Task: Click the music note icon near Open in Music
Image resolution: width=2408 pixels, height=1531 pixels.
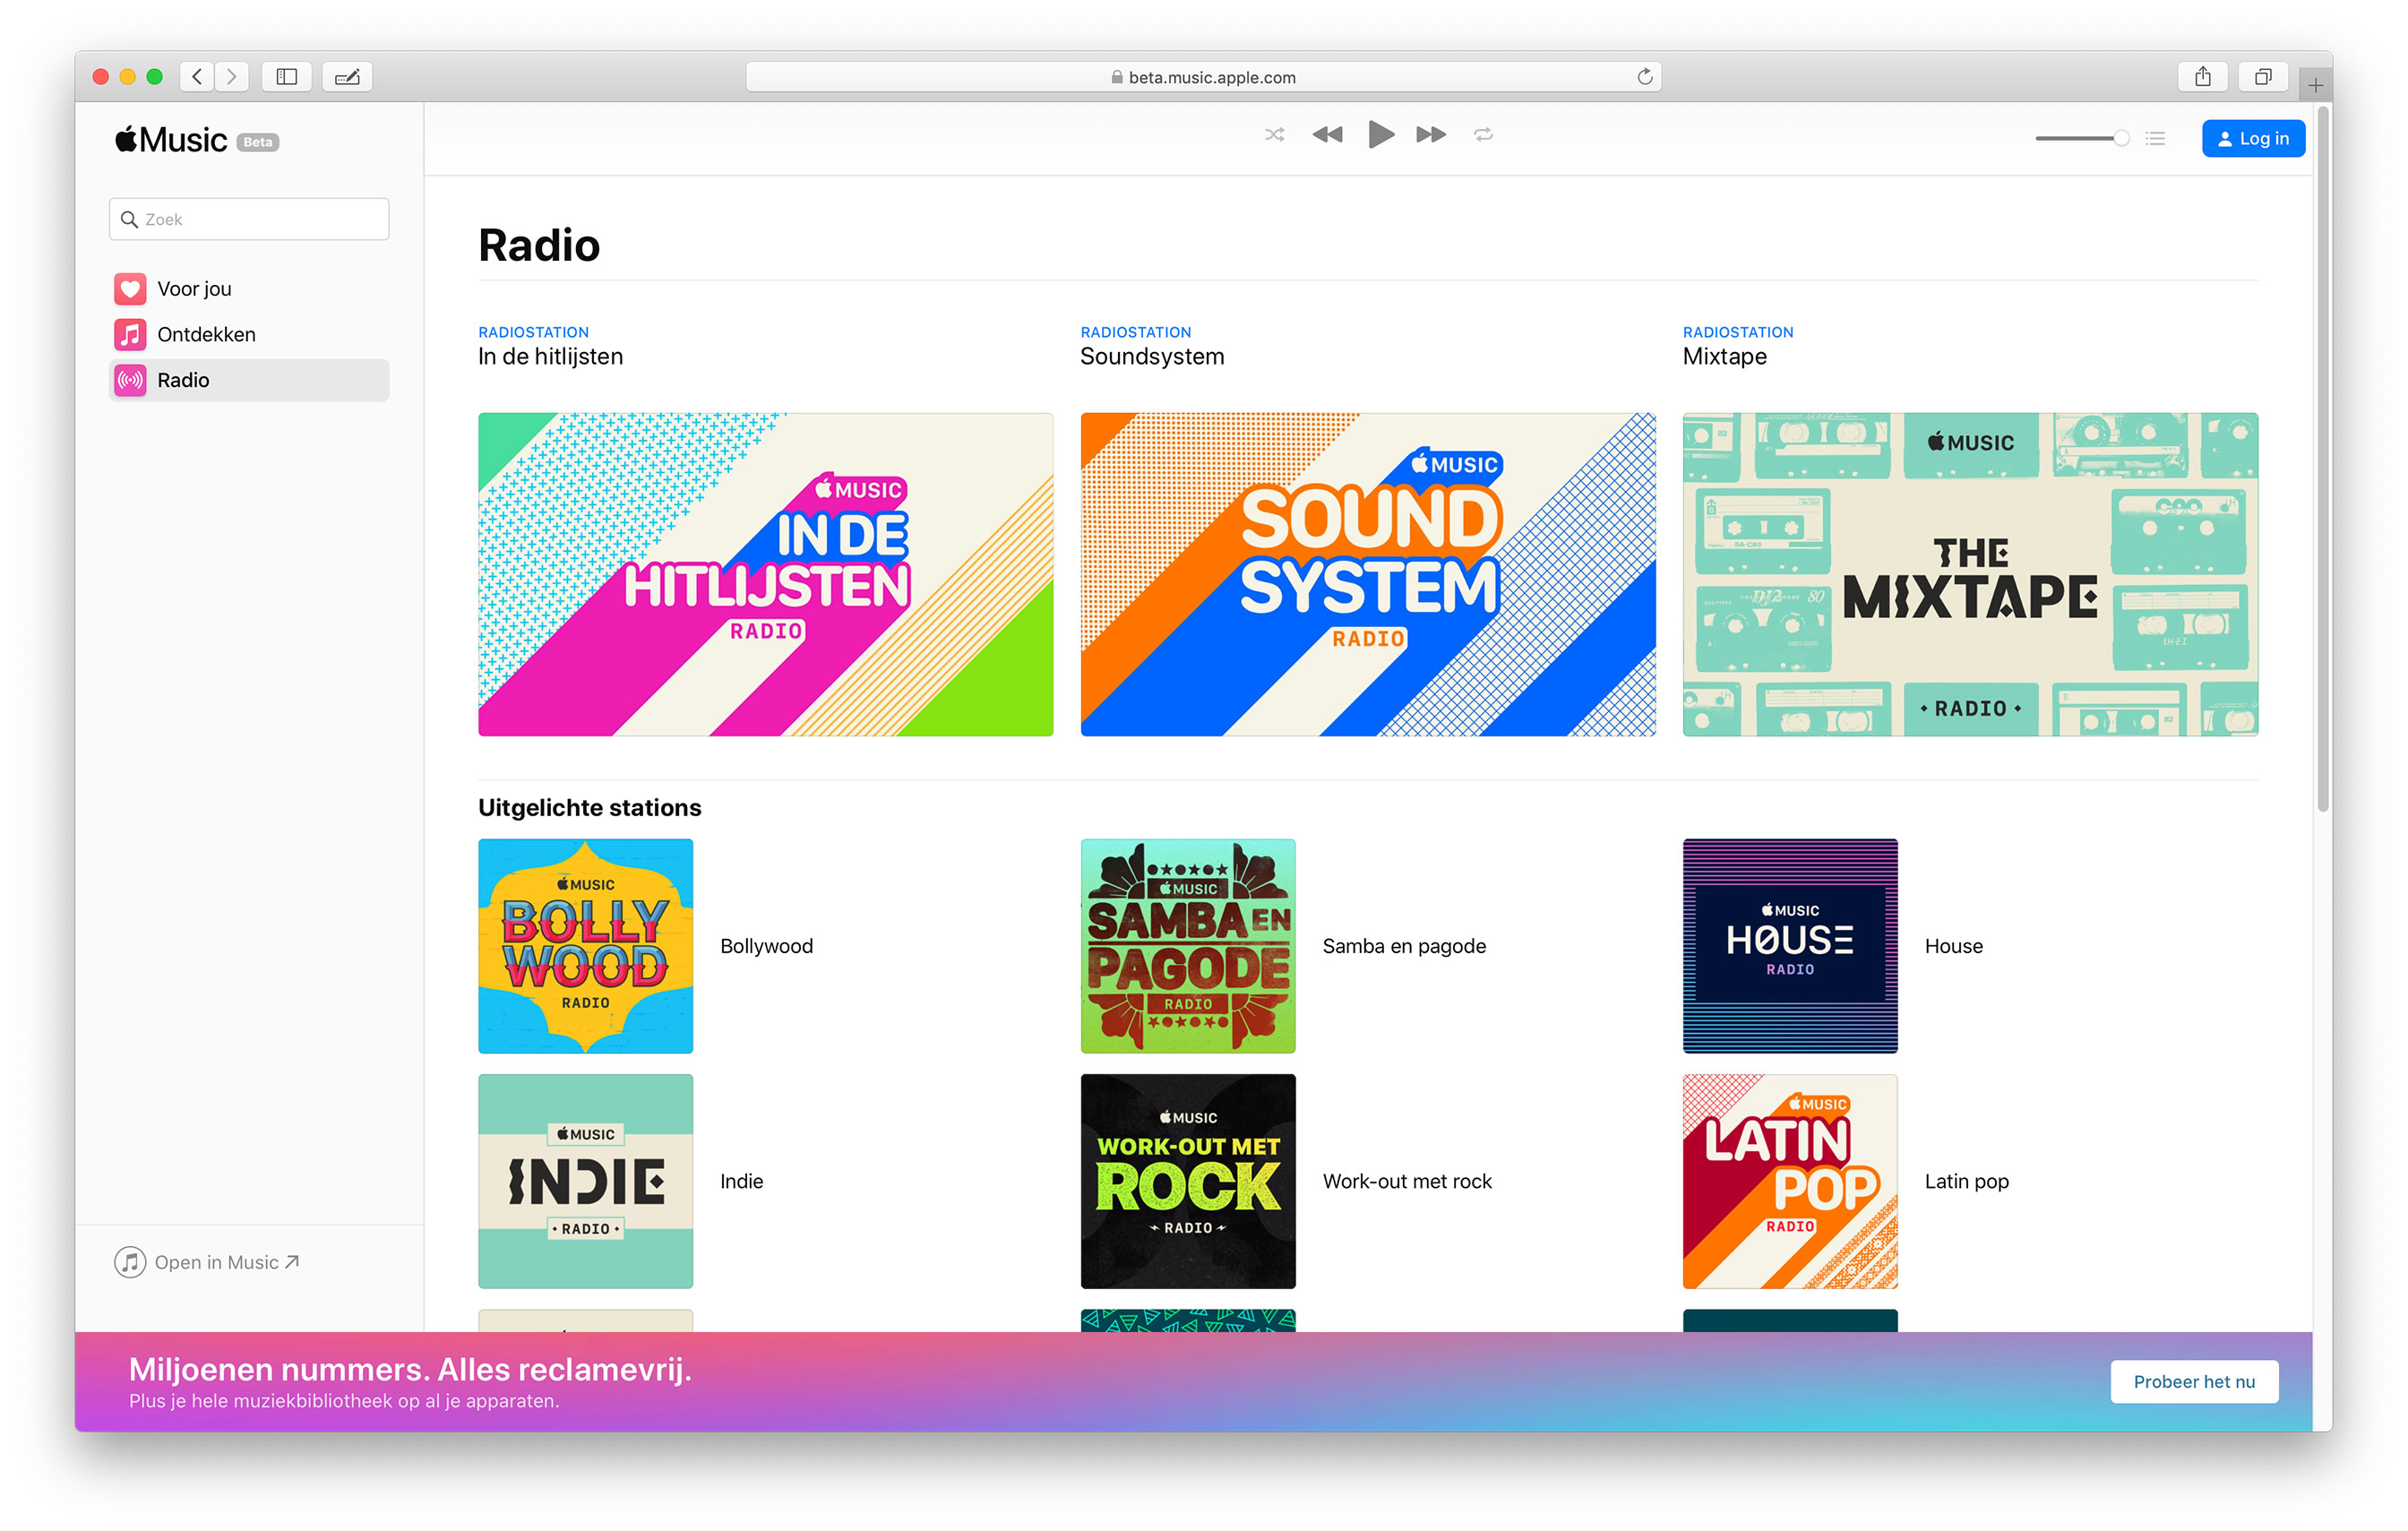Action: pyautogui.click(x=130, y=1262)
